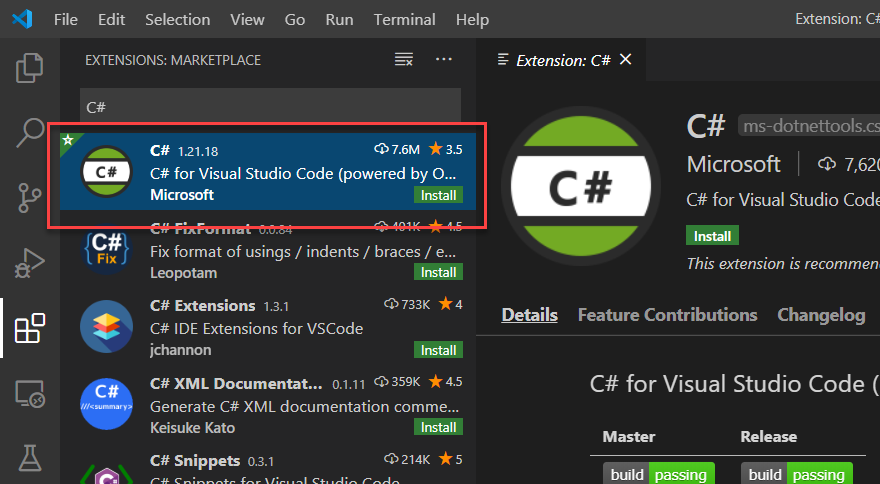Close the Extension: C# editor tab
Image resolution: width=880 pixels, height=484 pixels.
pyautogui.click(x=626, y=60)
